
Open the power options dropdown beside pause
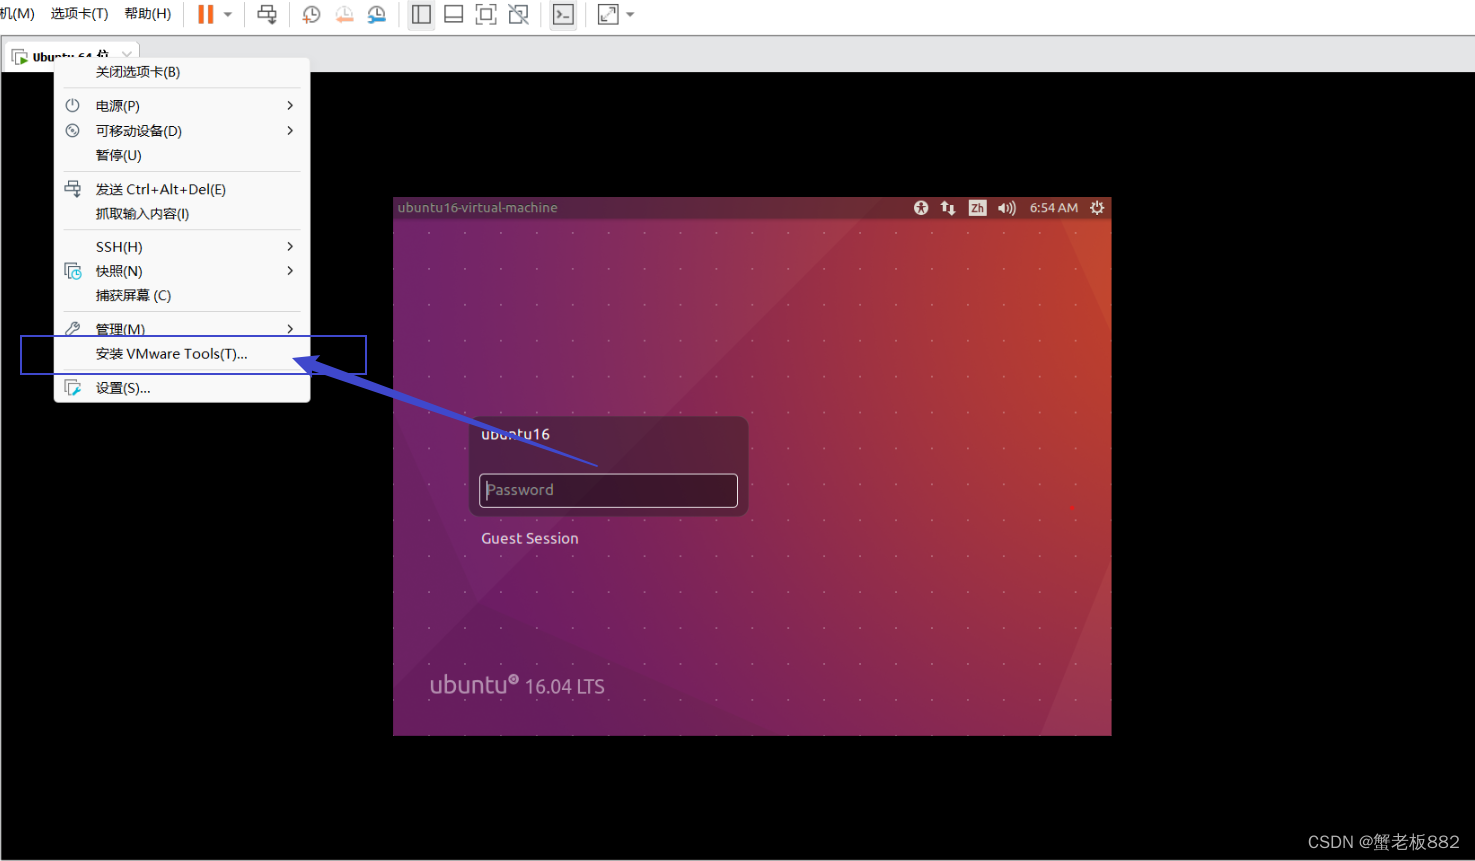click(228, 14)
